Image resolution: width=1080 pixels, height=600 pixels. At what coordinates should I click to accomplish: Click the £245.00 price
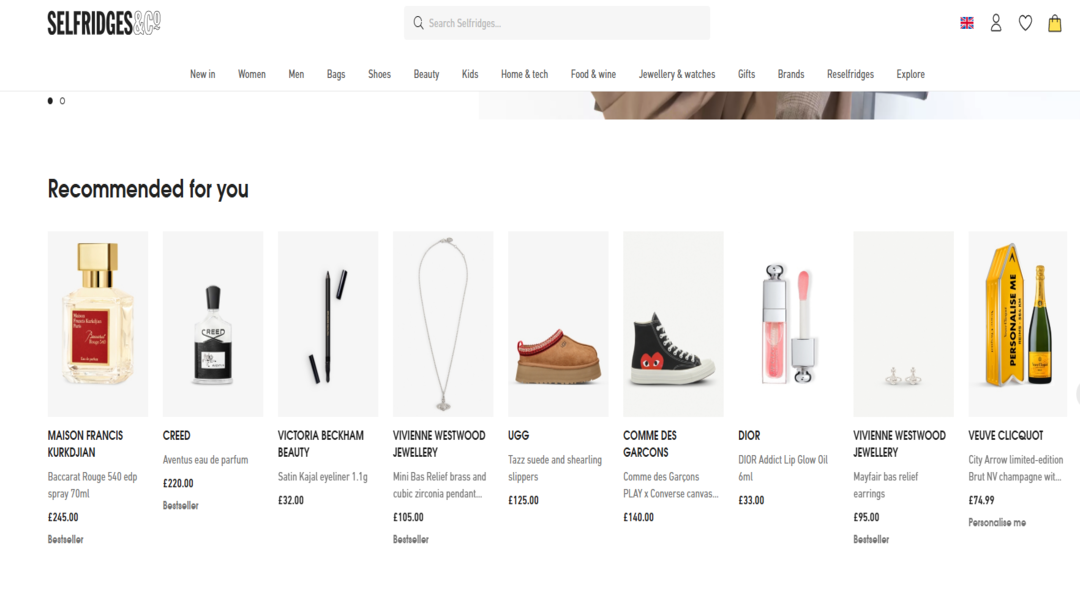click(63, 517)
